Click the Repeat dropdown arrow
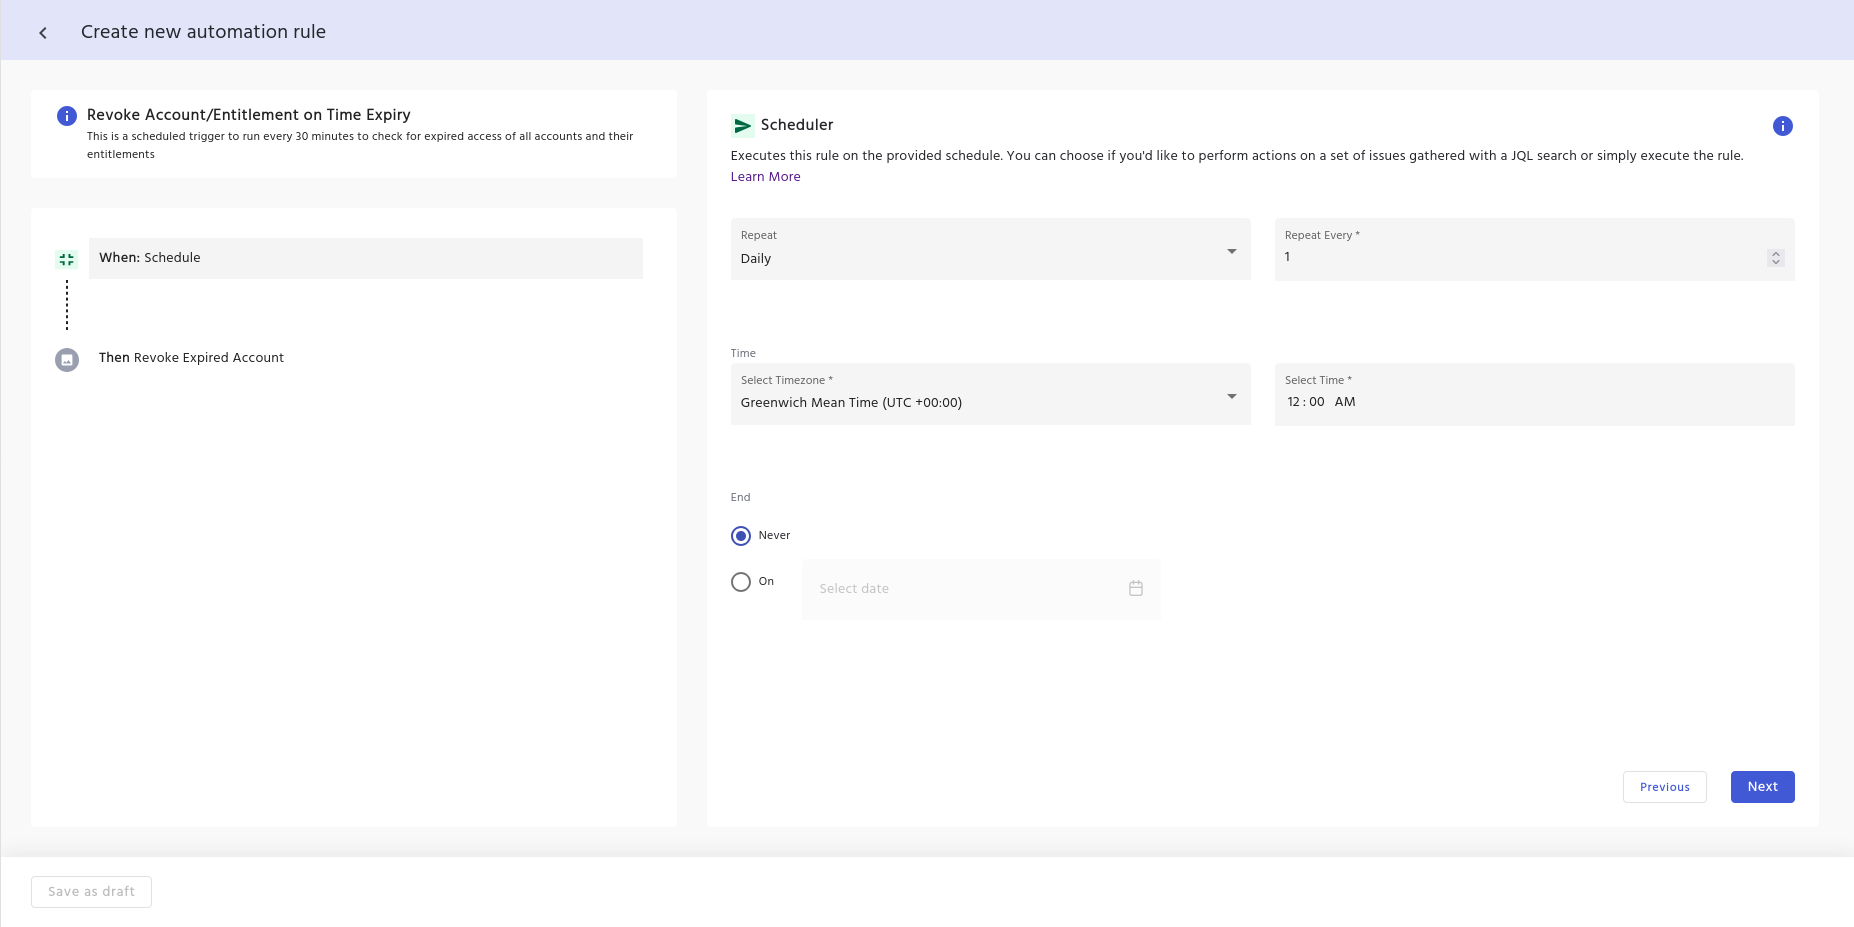 coord(1231,251)
